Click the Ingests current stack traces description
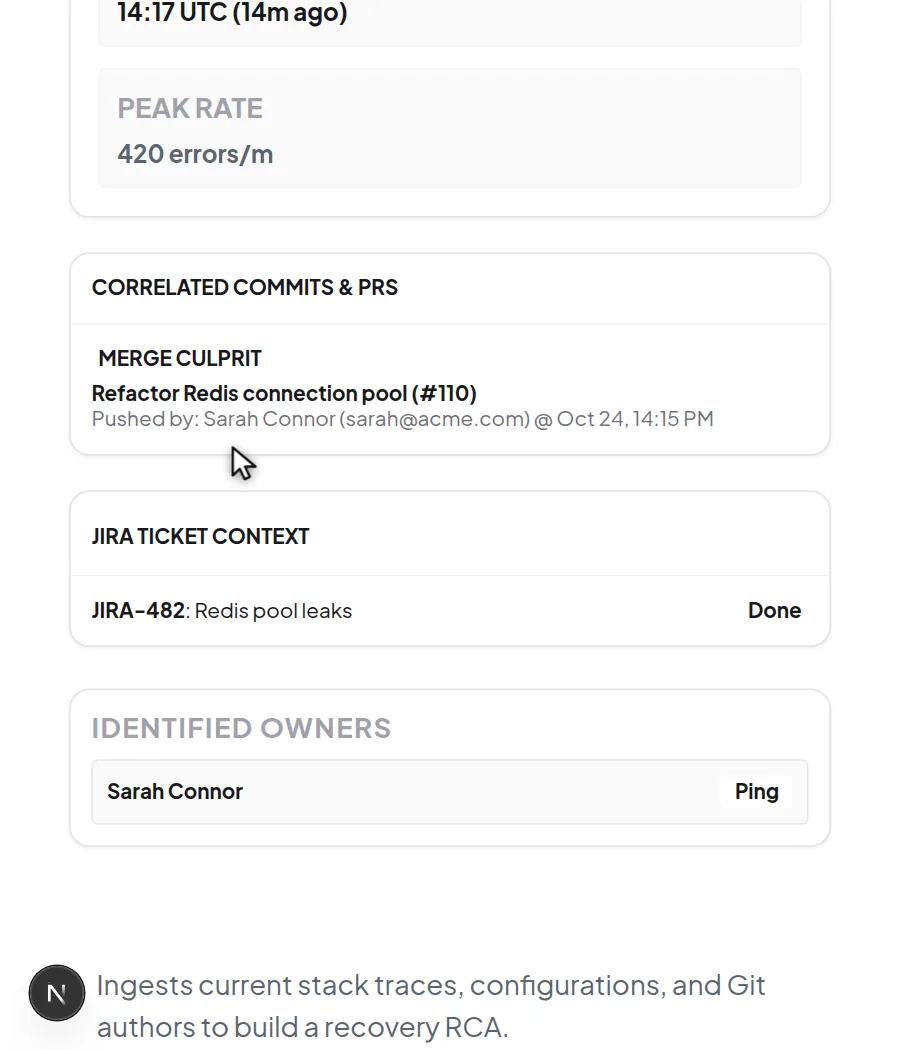The width and height of the screenshot is (900, 1050). [x=431, y=1006]
